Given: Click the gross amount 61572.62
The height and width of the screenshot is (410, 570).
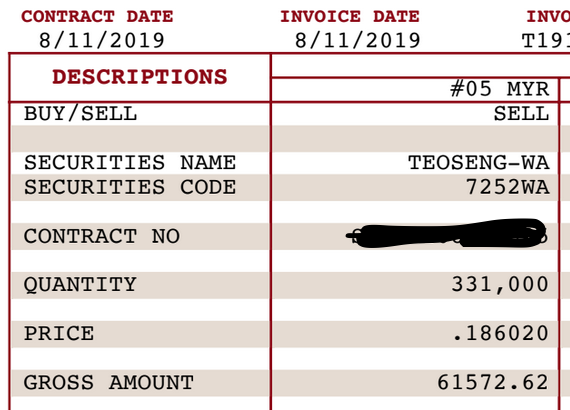Looking at the screenshot, I should tap(493, 382).
